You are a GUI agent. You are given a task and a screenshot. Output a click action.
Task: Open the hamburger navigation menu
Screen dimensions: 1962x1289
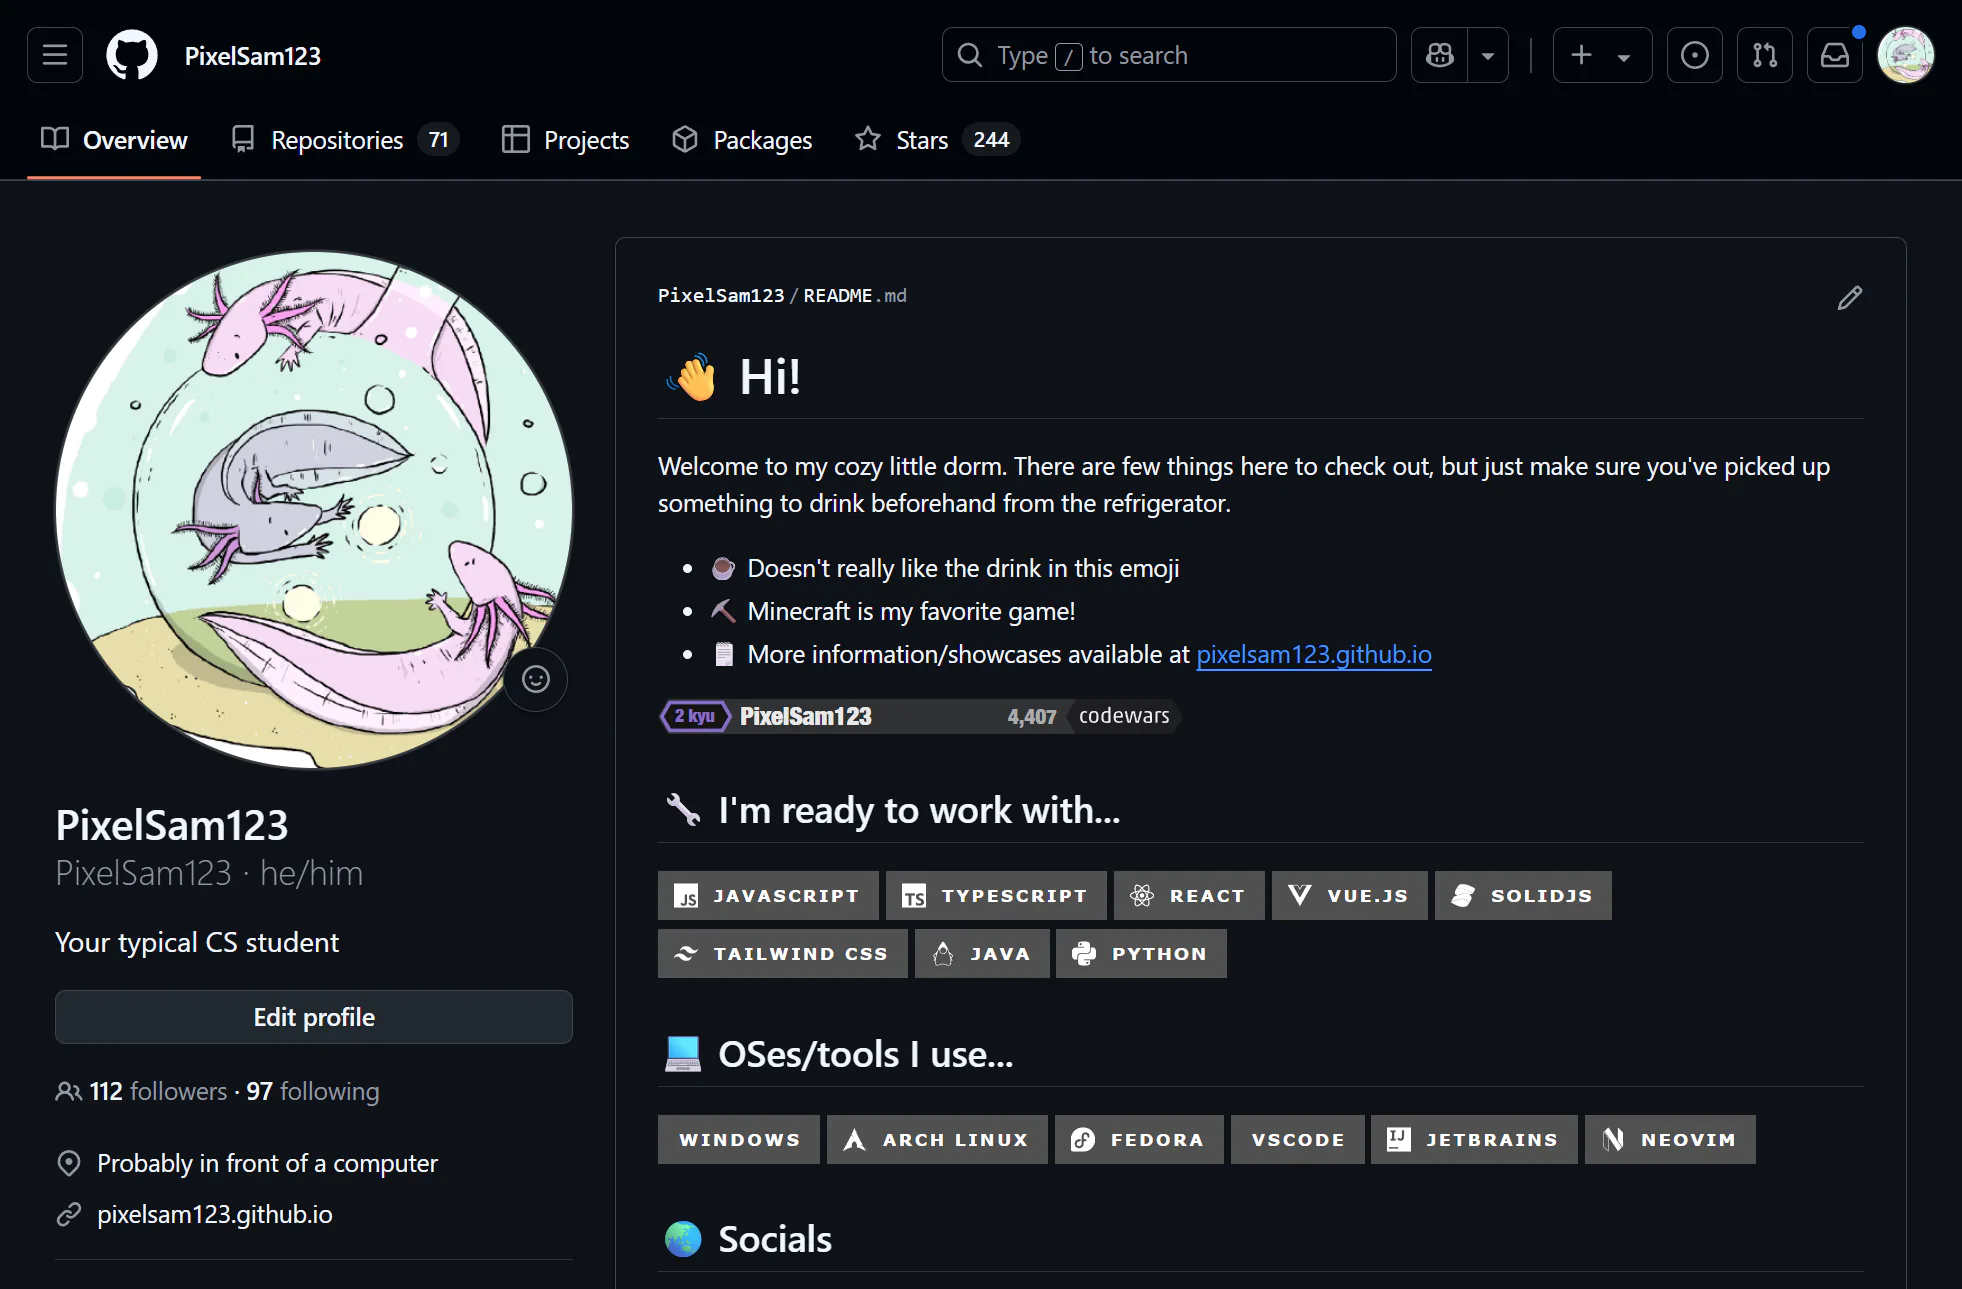pyautogui.click(x=55, y=55)
